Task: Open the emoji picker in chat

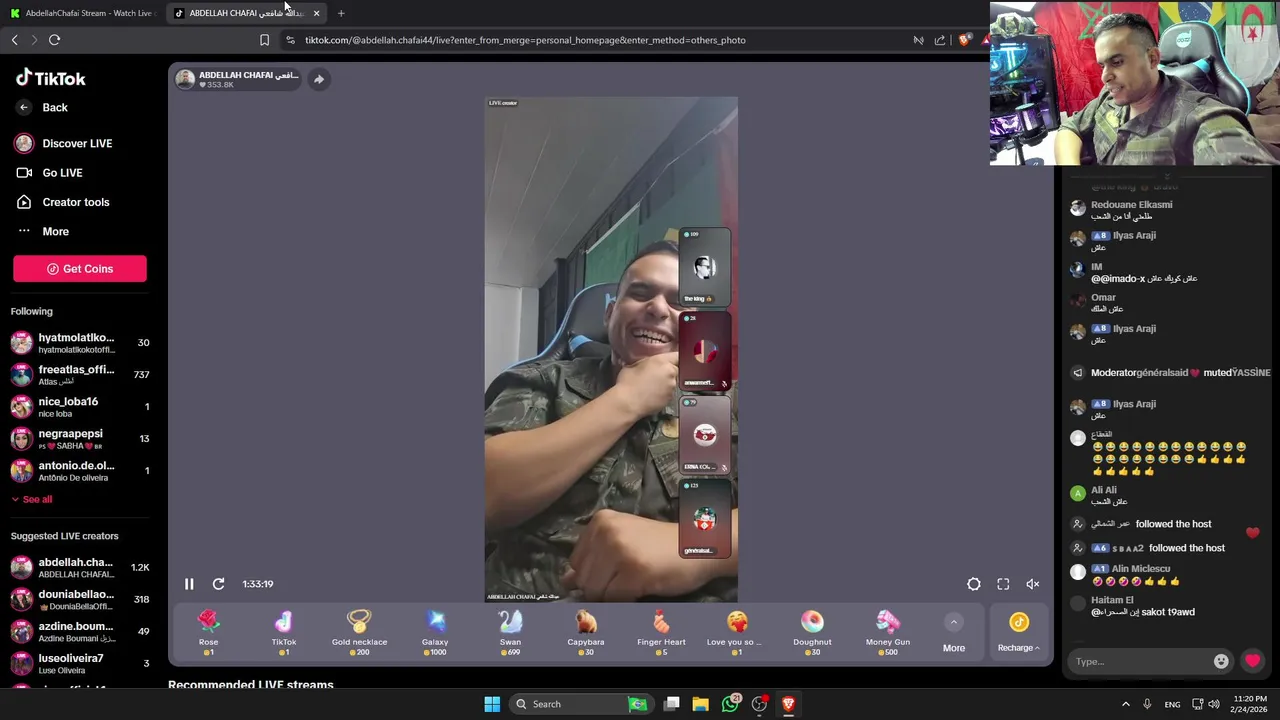Action: pos(1221,661)
